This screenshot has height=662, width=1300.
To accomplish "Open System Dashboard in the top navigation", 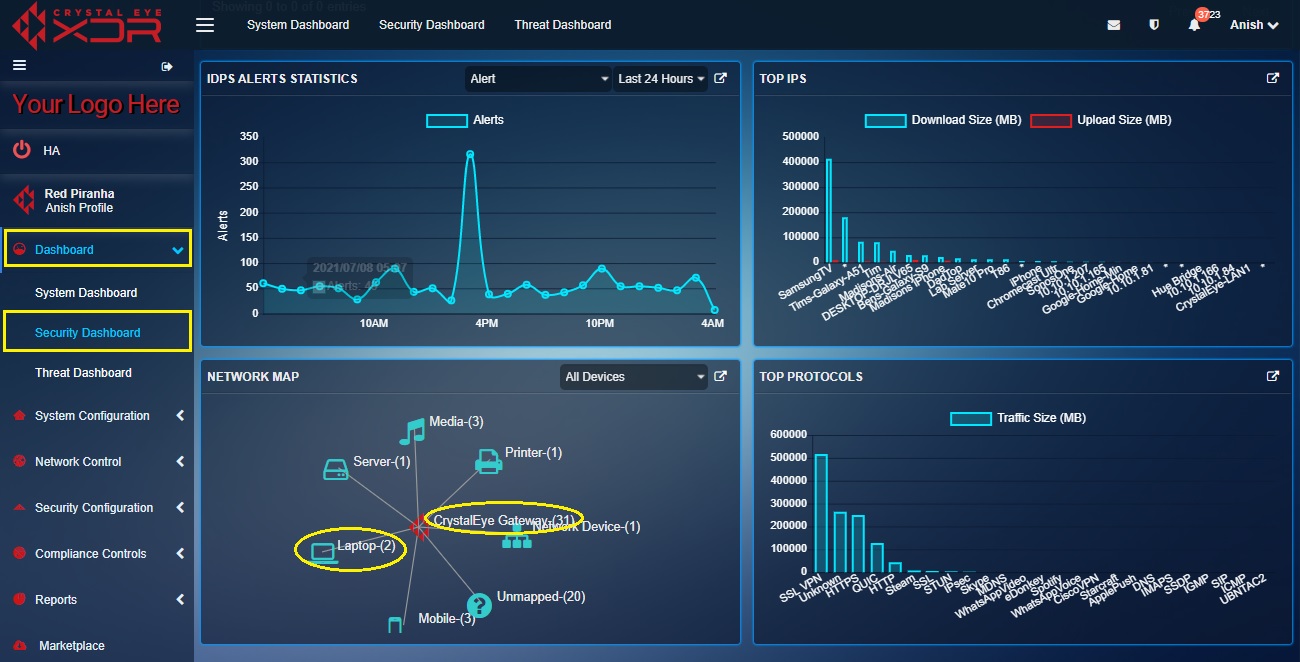I will [298, 25].
